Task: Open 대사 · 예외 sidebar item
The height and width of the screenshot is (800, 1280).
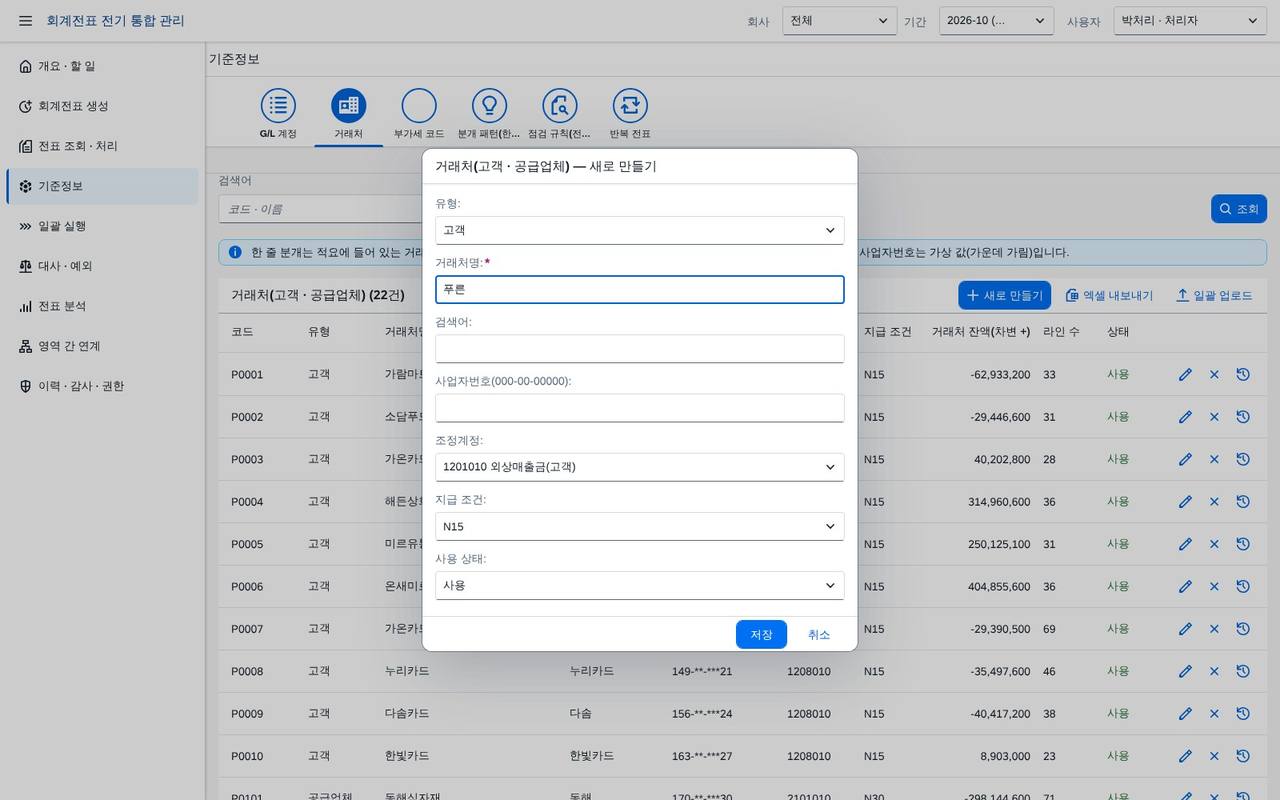Action: click(102, 266)
